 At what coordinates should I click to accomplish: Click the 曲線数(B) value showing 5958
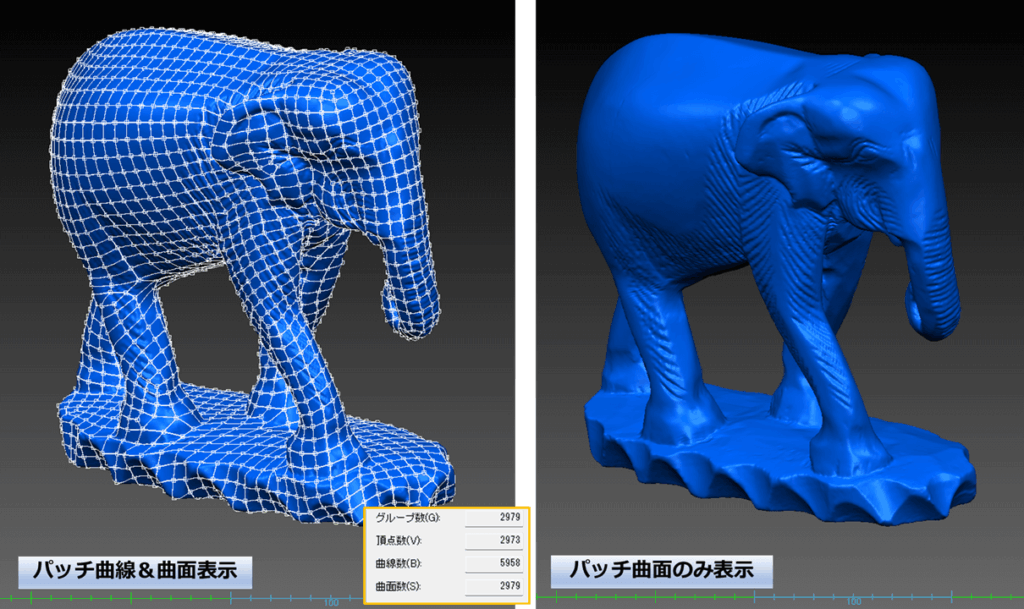492,563
